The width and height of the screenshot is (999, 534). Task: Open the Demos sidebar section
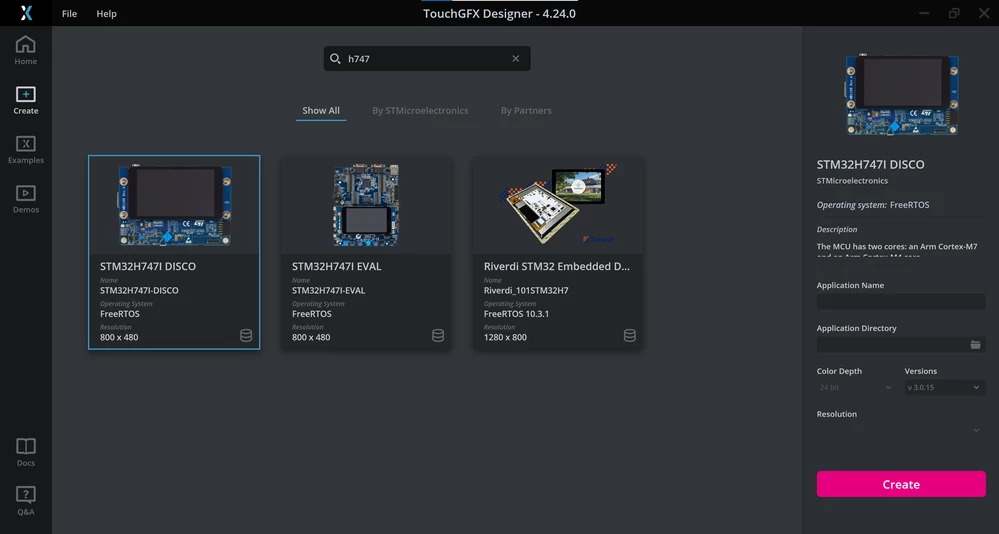[25, 199]
